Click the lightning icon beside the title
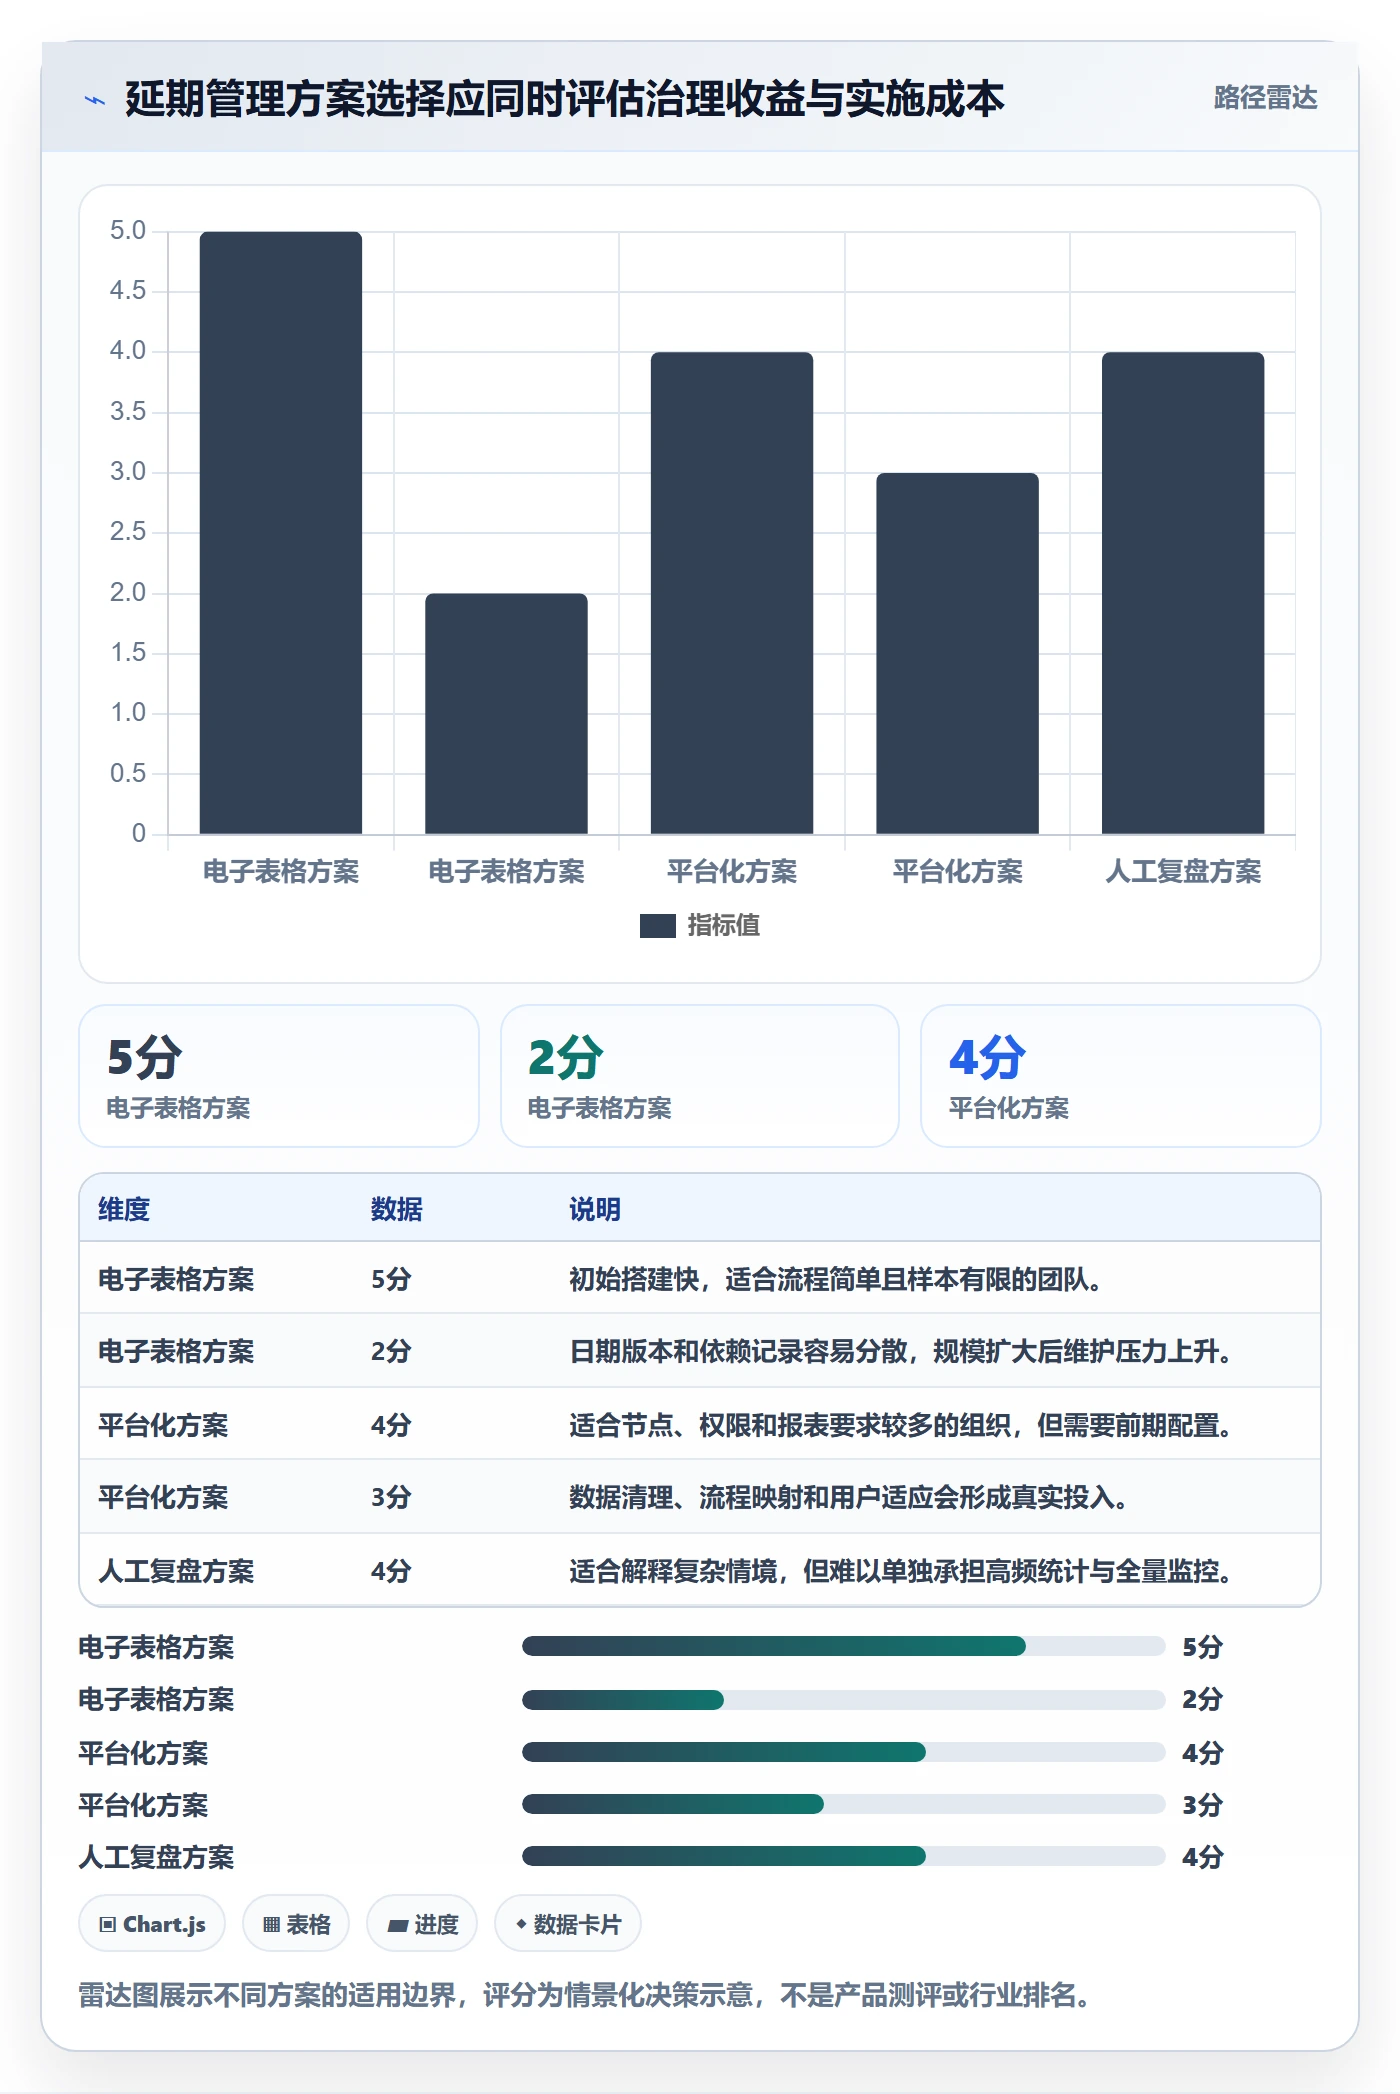Image resolution: width=1400 pixels, height=2094 pixels. (x=95, y=100)
